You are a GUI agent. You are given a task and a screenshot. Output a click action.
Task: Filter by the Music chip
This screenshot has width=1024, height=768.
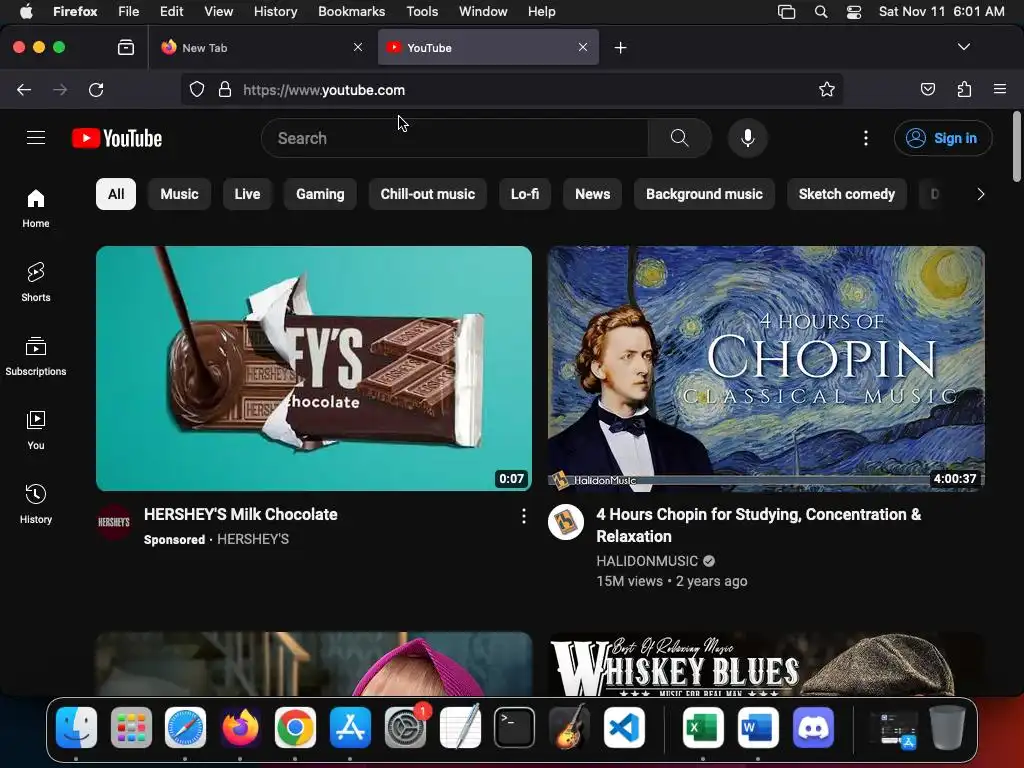click(x=180, y=194)
